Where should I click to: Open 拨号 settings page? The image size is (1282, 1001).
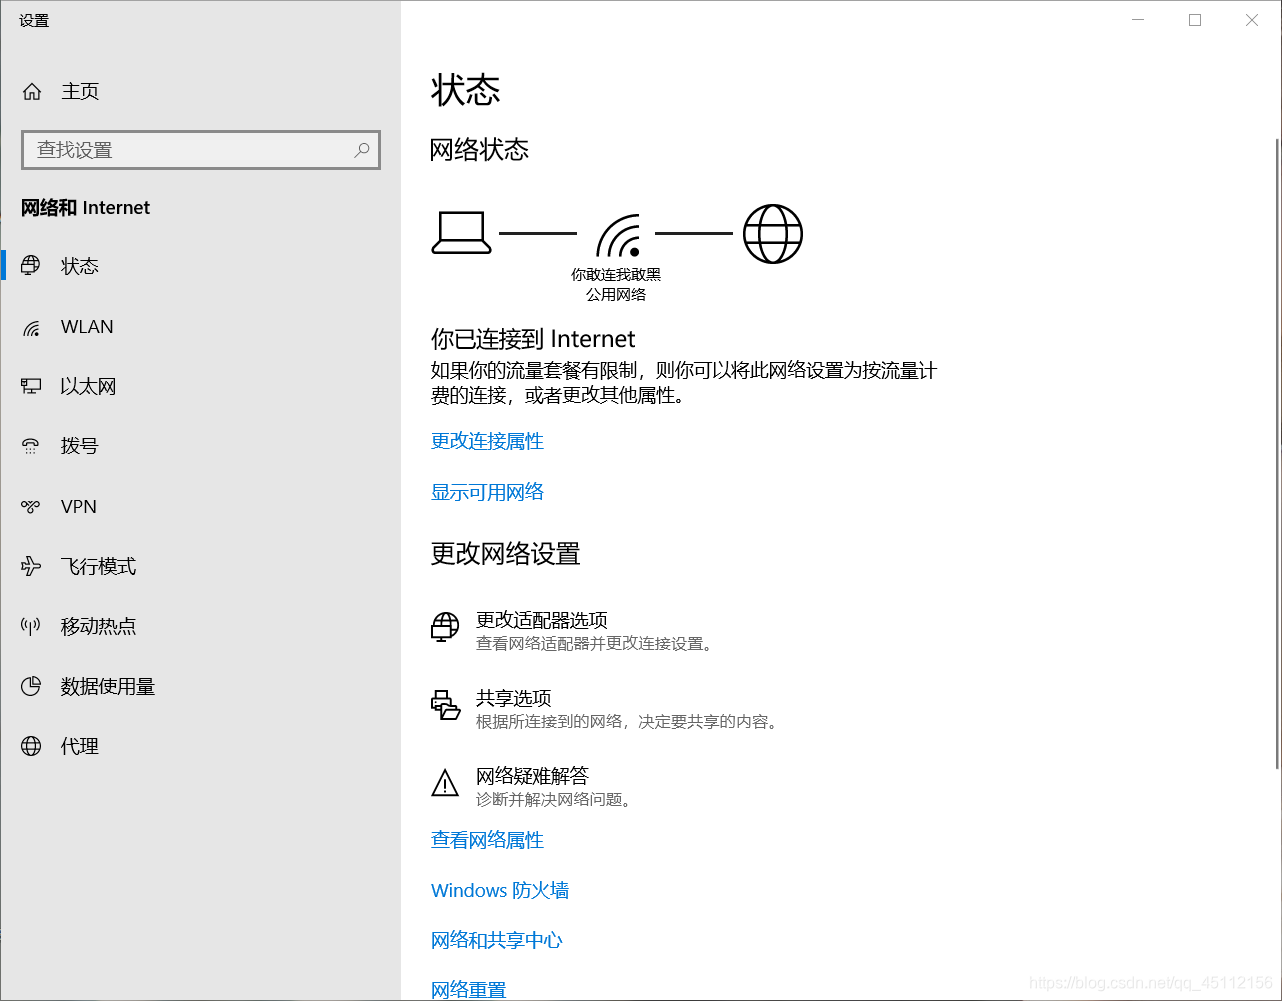200,446
